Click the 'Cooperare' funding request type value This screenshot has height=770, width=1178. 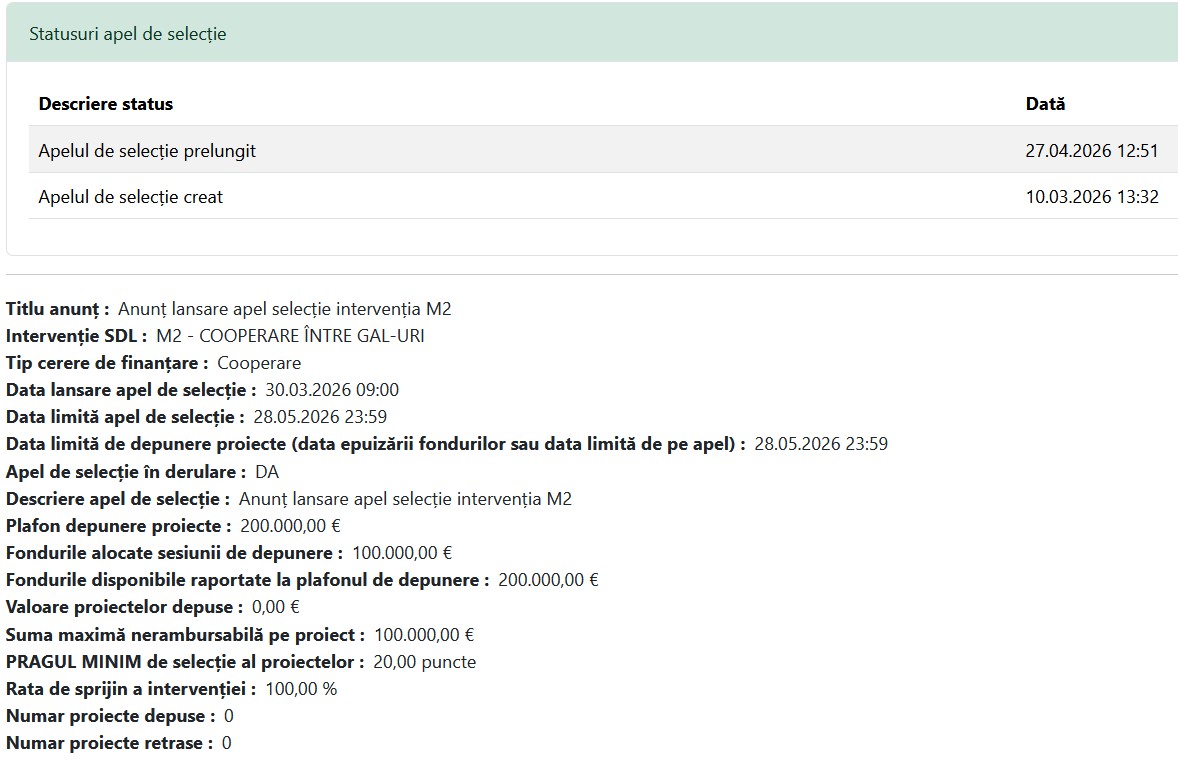(259, 363)
